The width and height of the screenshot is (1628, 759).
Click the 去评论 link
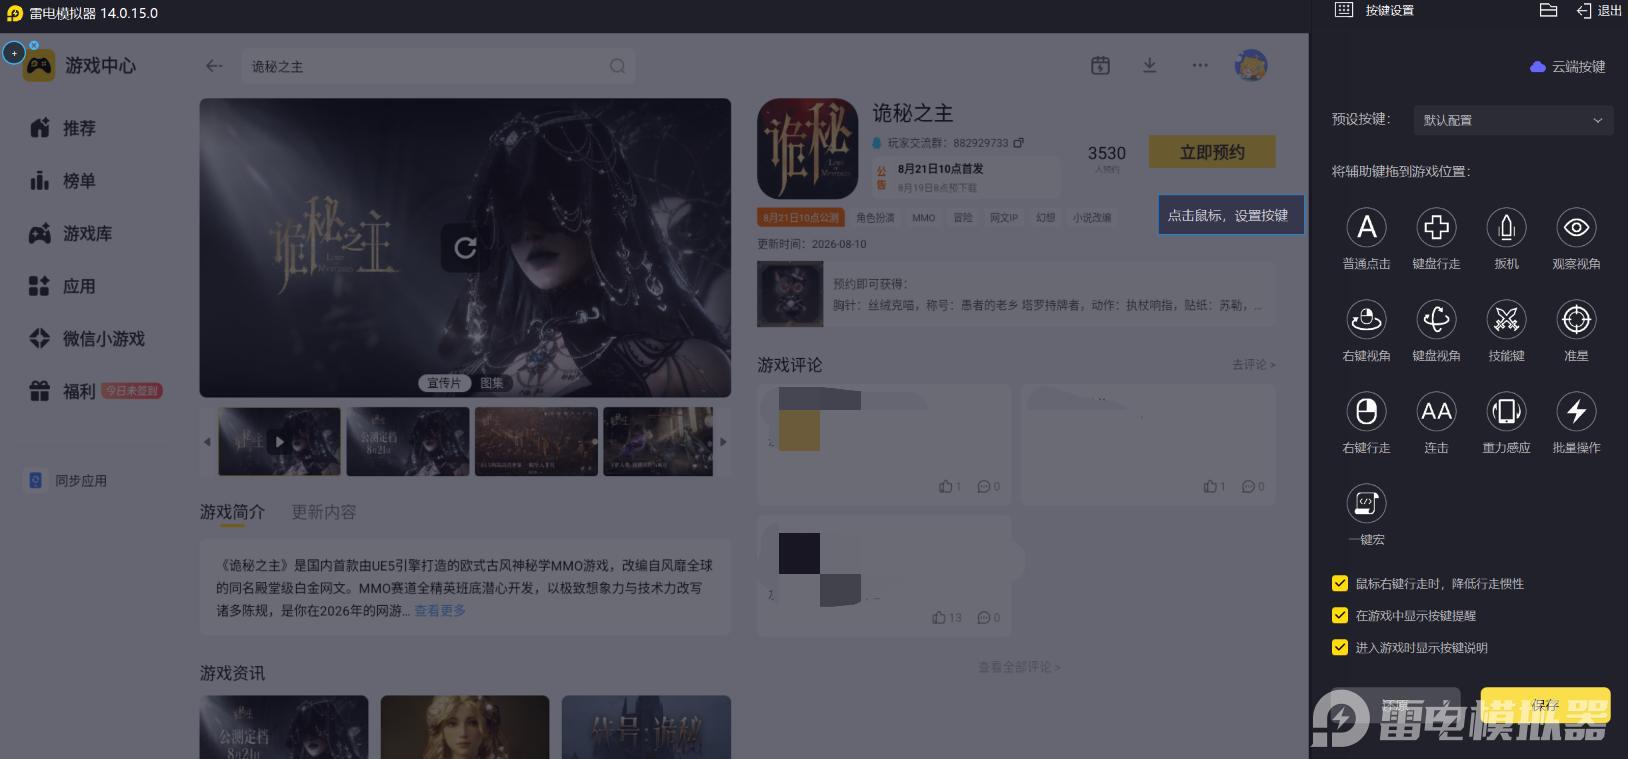(x=1254, y=365)
